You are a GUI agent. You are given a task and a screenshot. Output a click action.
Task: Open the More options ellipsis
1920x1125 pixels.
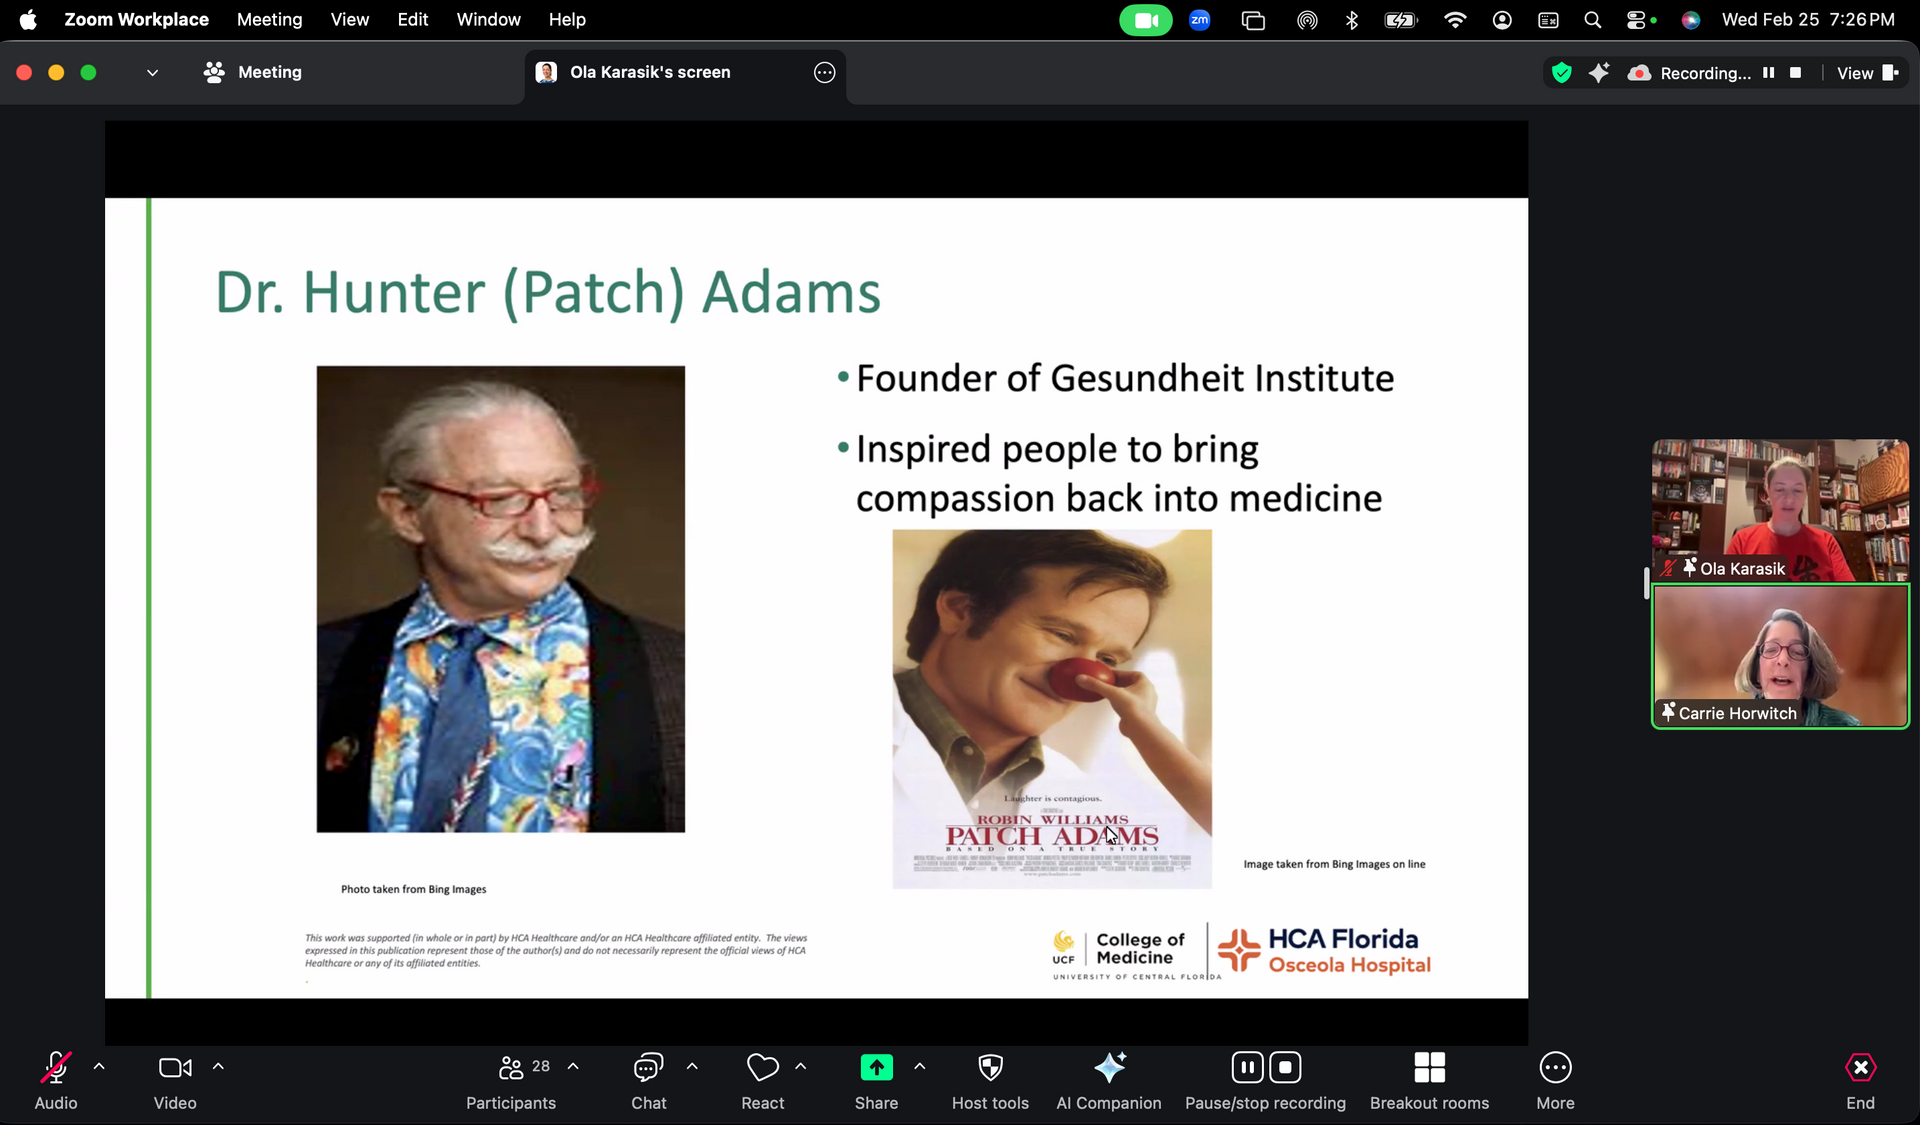pyautogui.click(x=1555, y=1068)
